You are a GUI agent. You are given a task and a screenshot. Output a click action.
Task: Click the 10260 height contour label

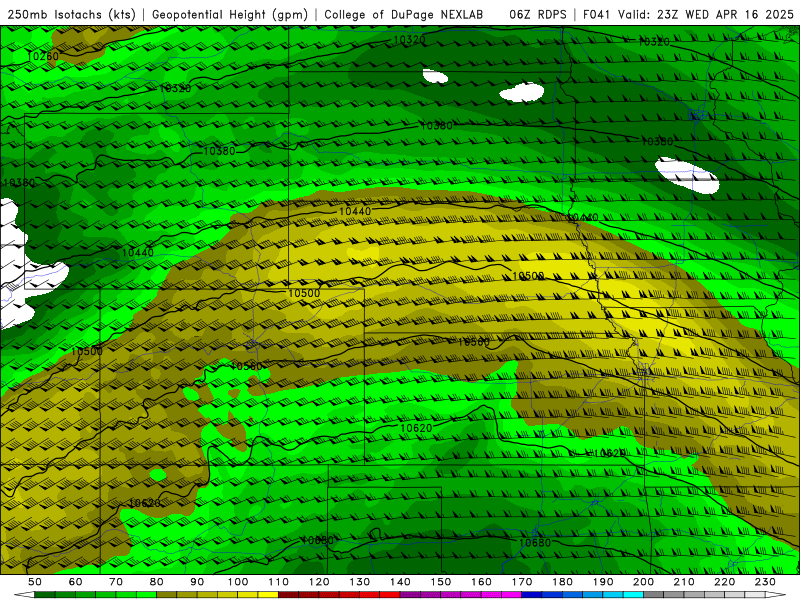click(x=43, y=56)
